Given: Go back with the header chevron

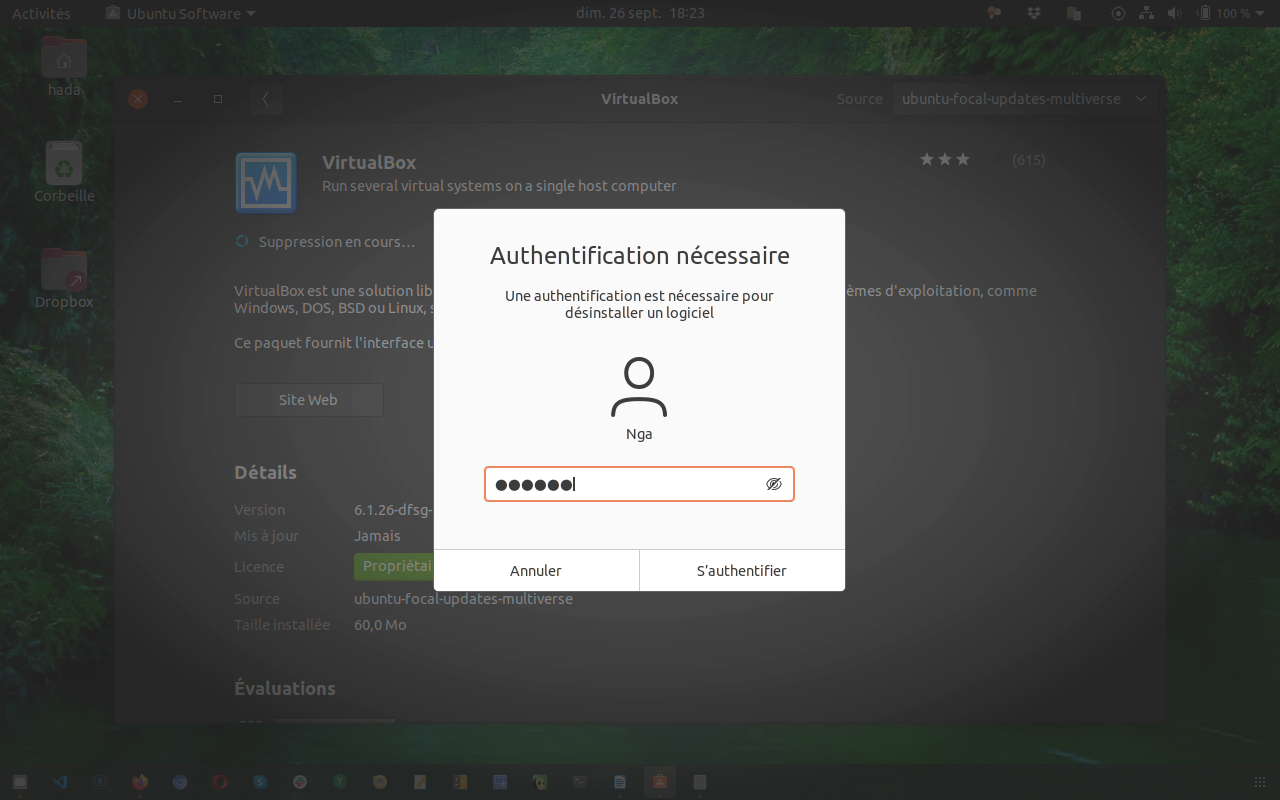Looking at the screenshot, I should [266, 99].
